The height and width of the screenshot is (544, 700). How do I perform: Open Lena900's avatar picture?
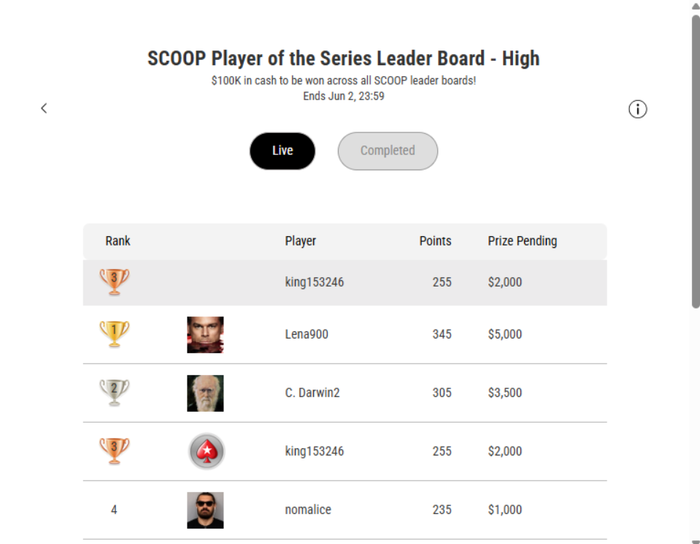[205, 335]
